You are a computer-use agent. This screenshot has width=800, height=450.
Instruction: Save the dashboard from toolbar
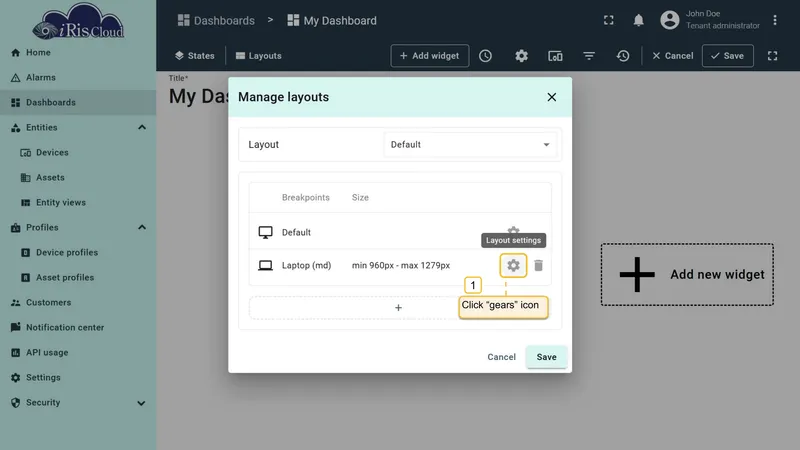click(x=728, y=56)
